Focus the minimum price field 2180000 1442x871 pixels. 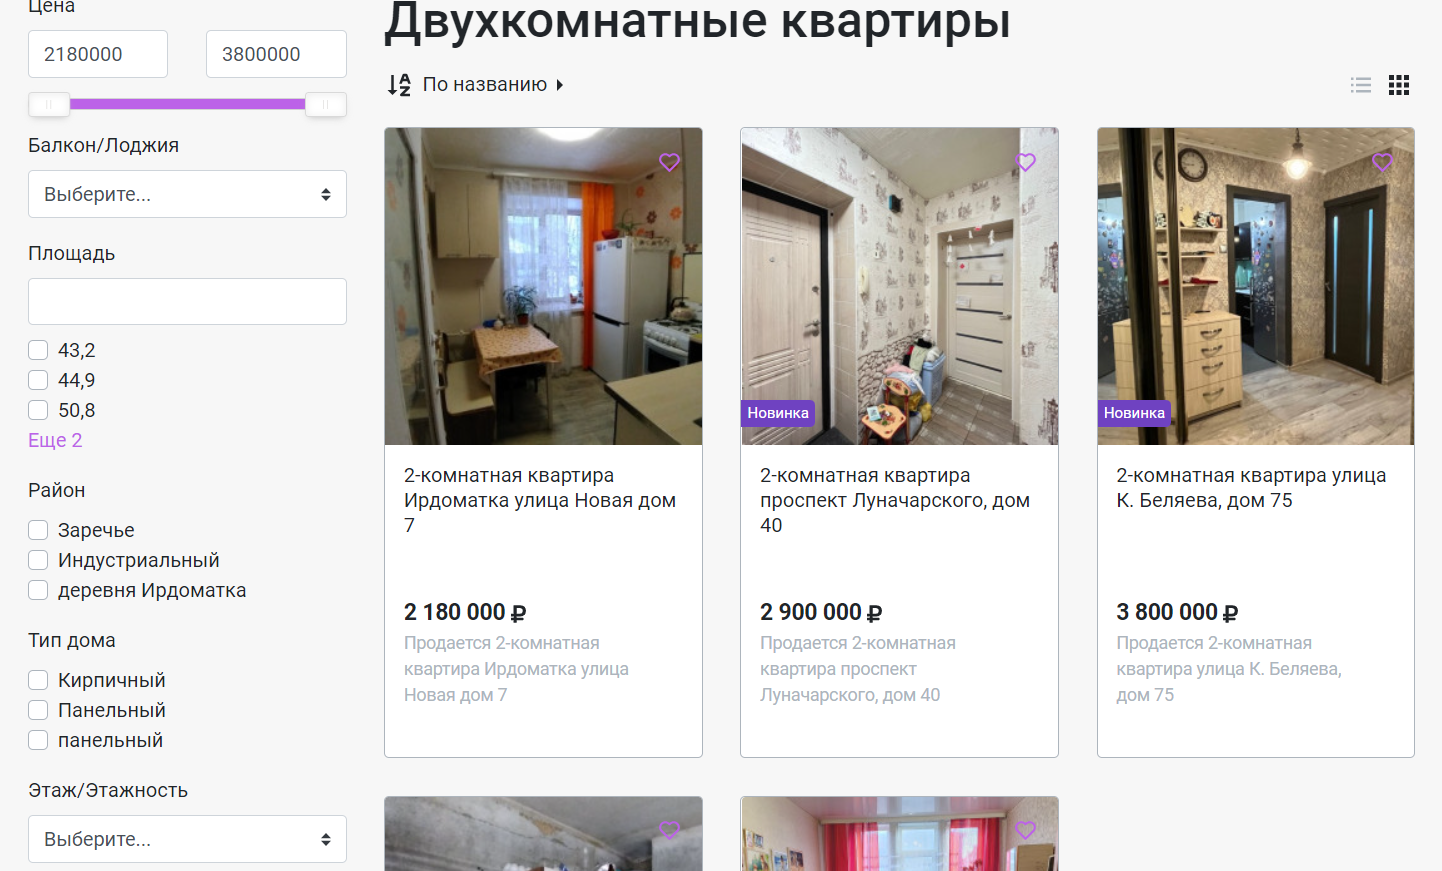click(98, 54)
